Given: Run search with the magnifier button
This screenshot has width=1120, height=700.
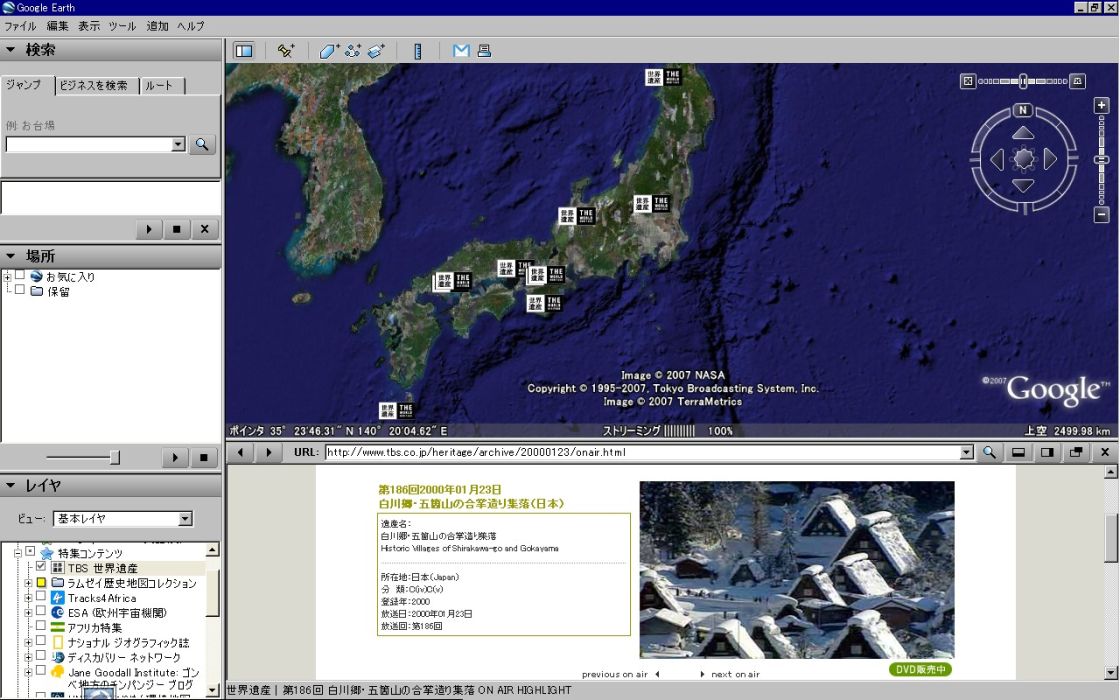Looking at the screenshot, I should (202, 144).
